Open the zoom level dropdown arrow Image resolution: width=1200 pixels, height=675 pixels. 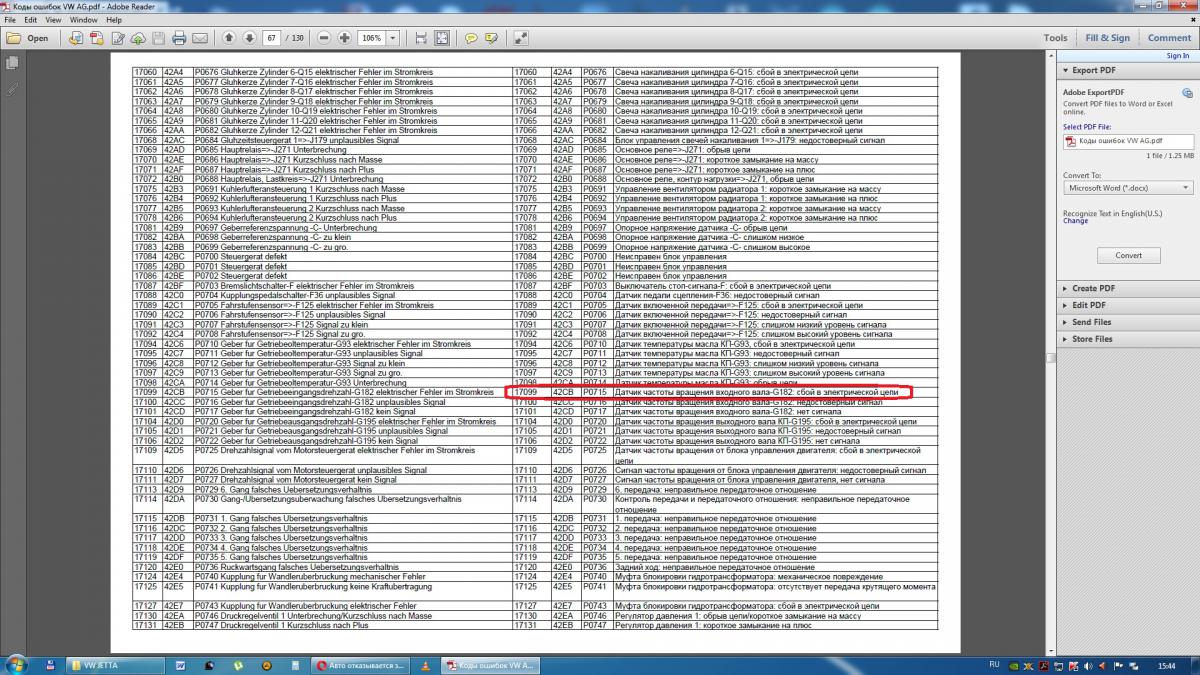pyautogui.click(x=392, y=38)
